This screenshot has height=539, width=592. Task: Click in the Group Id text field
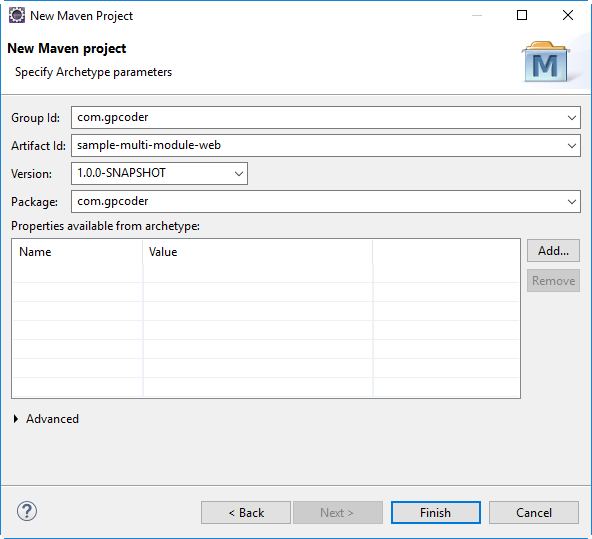(x=319, y=118)
